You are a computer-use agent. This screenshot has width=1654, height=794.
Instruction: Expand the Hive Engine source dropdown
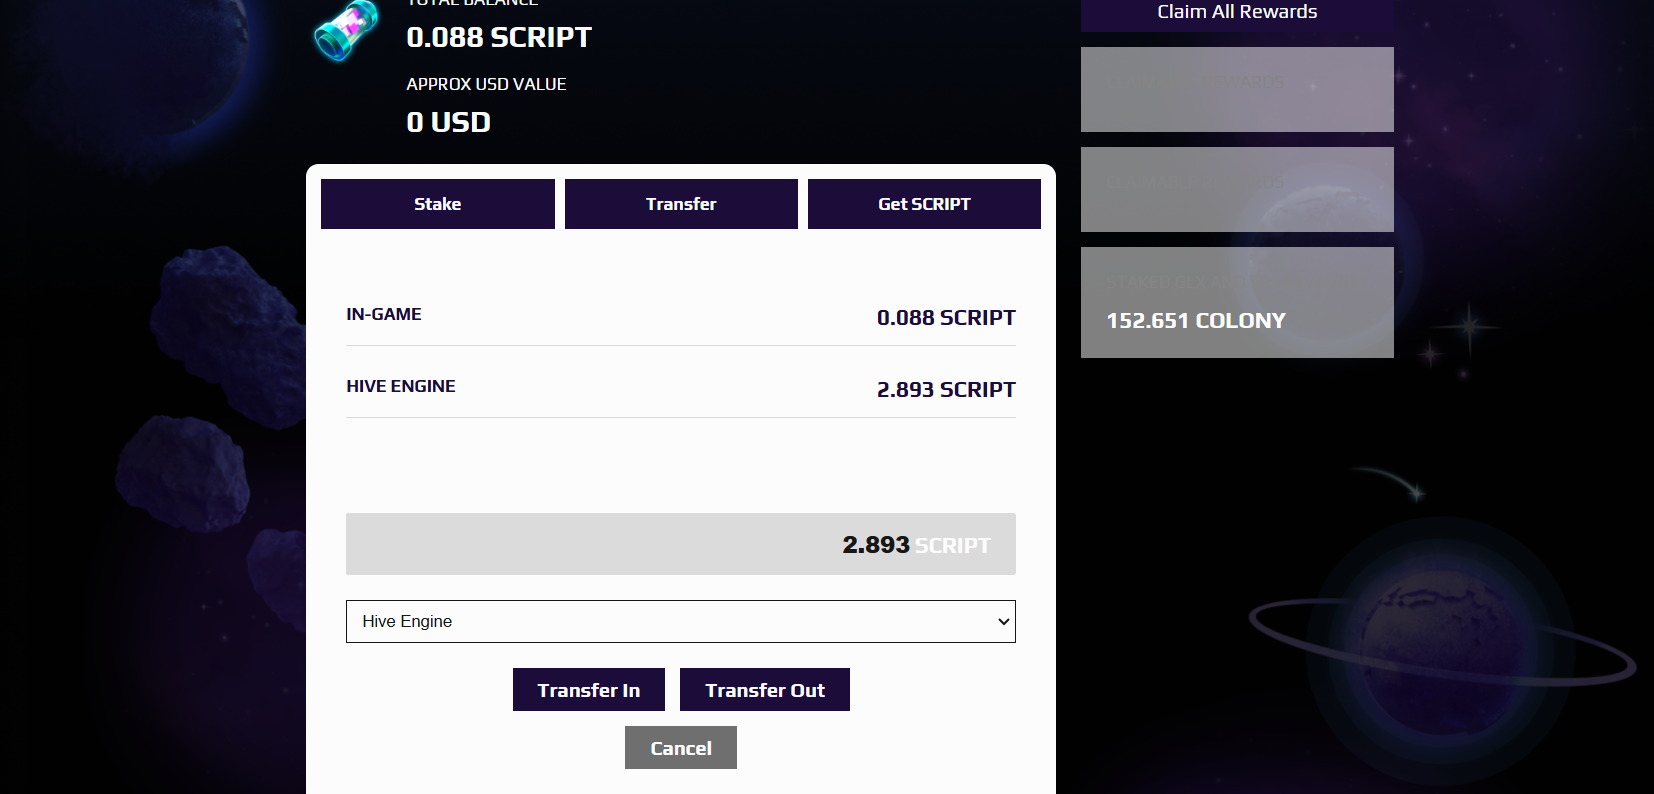681,621
